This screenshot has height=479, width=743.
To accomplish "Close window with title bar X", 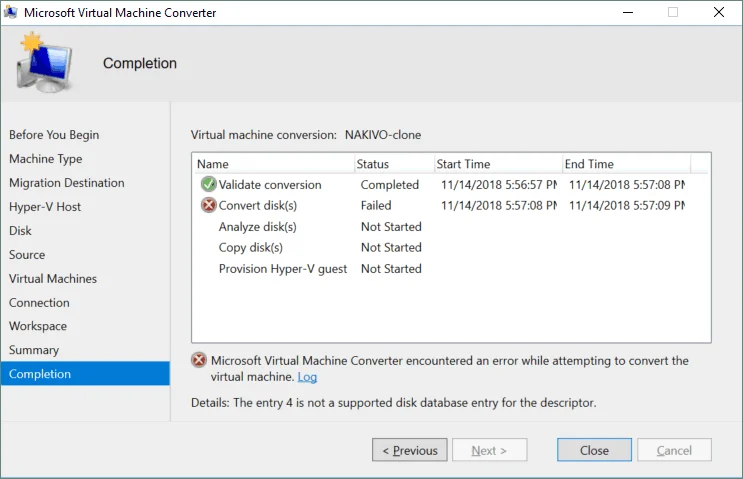I will [x=719, y=12].
